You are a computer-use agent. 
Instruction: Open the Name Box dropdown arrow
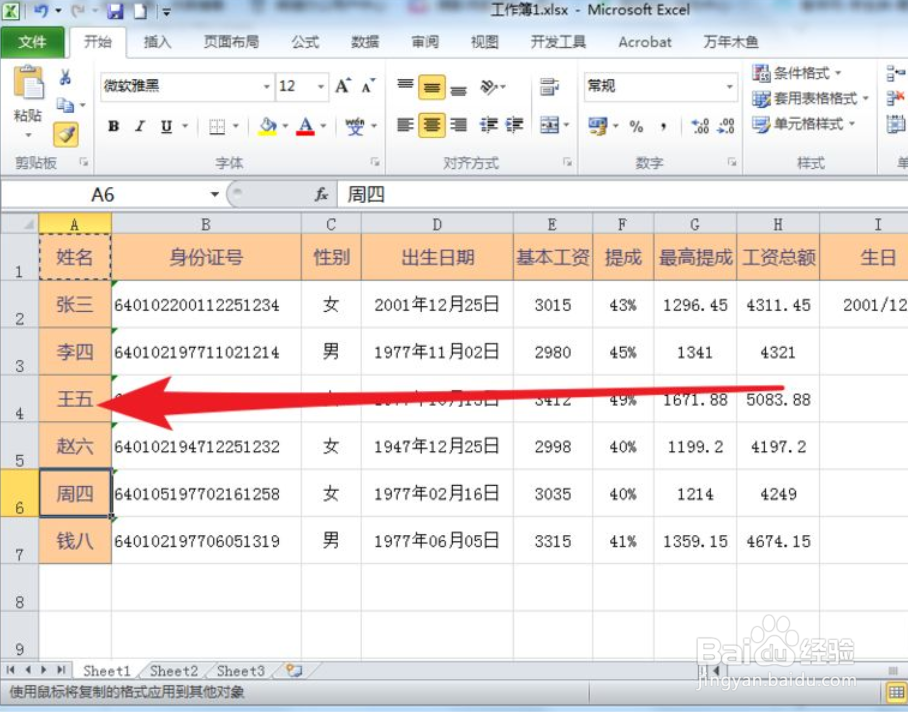214,194
